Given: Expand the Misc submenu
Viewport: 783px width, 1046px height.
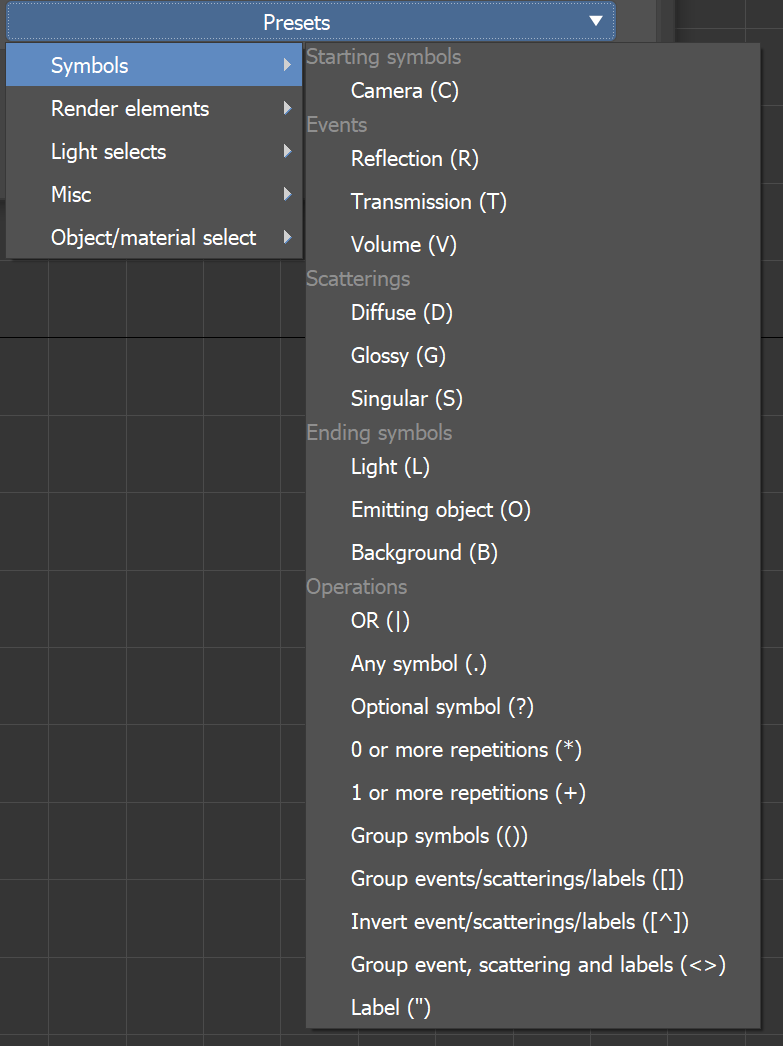Looking at the screenshot, I should [x=70, y=194].
